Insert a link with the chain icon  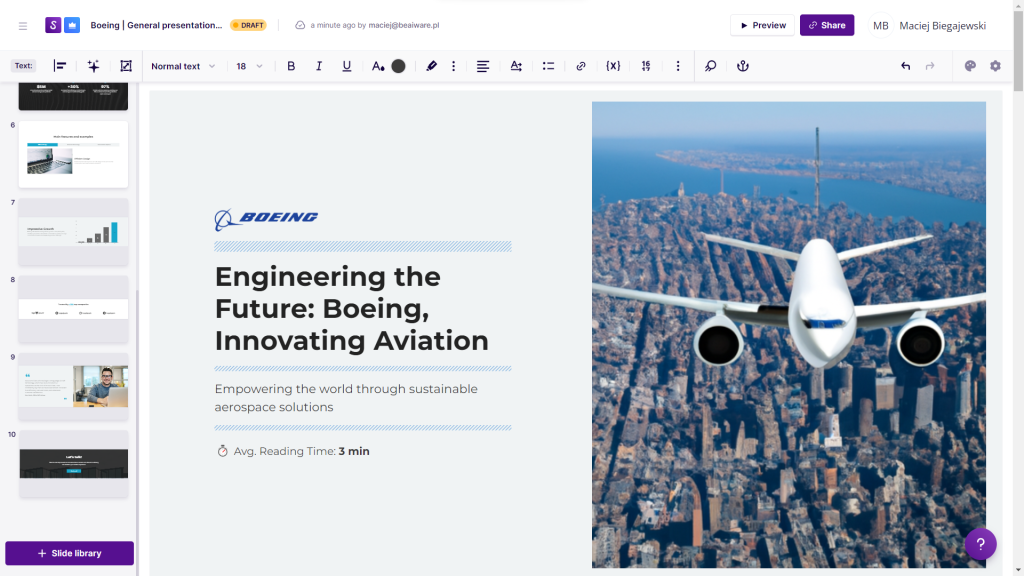[581, 66]
